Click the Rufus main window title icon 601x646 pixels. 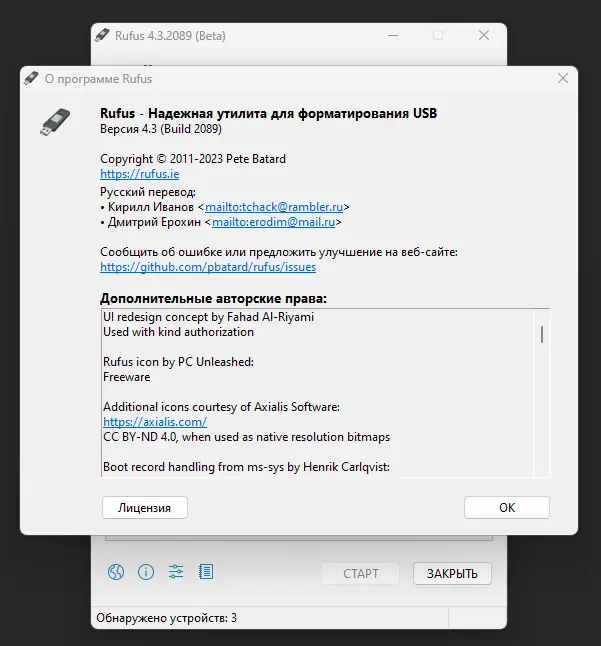tap(102, 35)
